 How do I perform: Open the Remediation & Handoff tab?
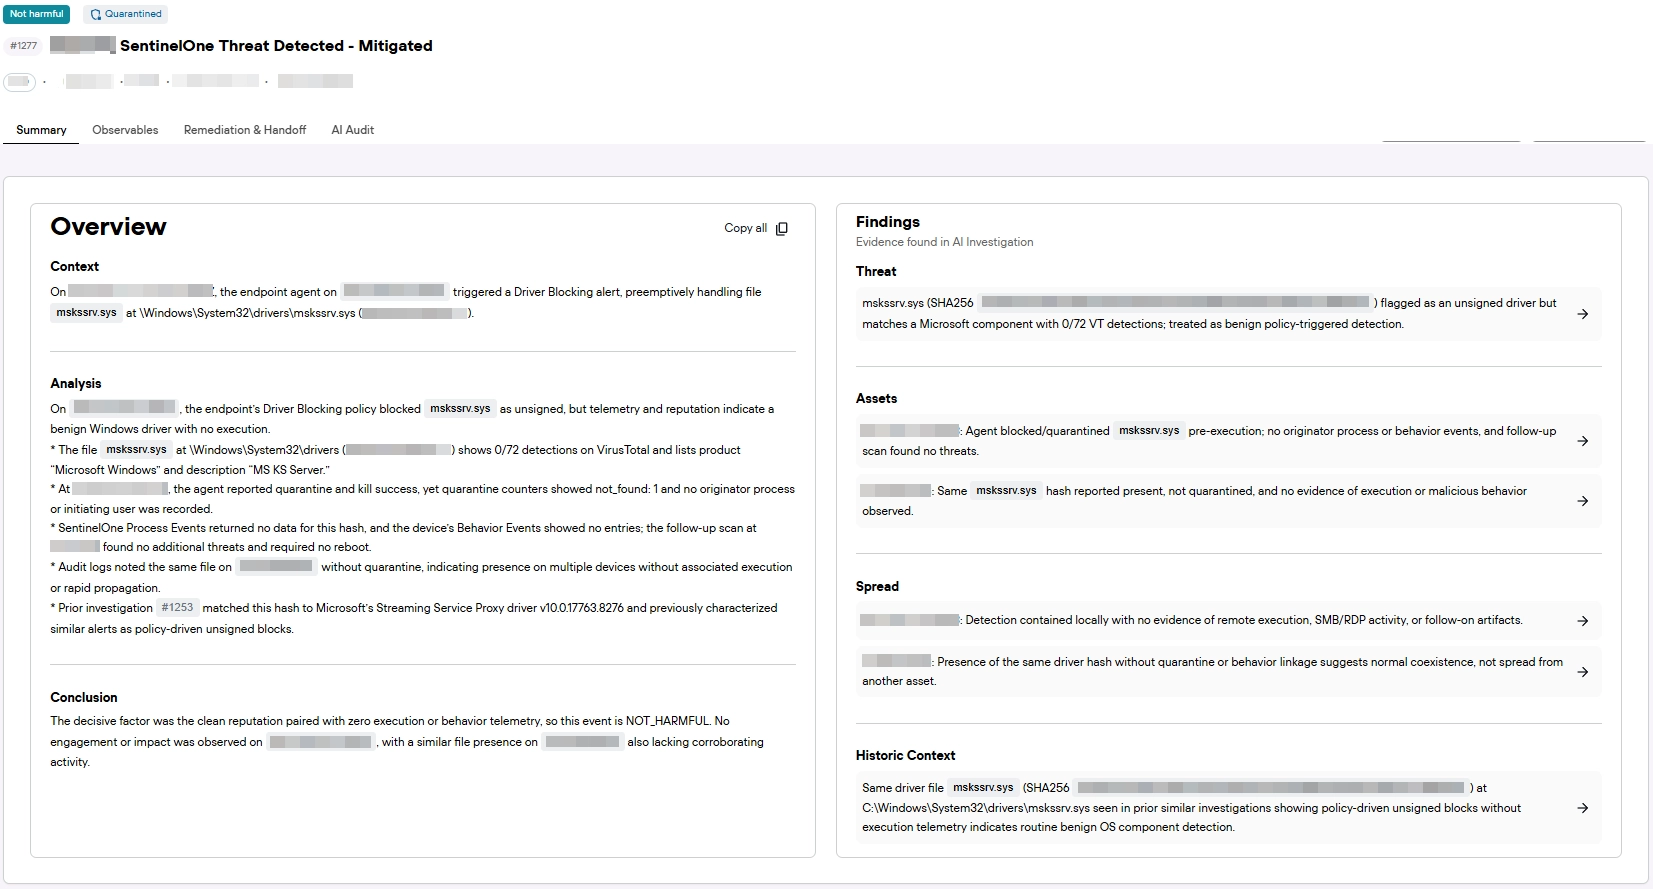pyautogui.click(x=245, y=130)
